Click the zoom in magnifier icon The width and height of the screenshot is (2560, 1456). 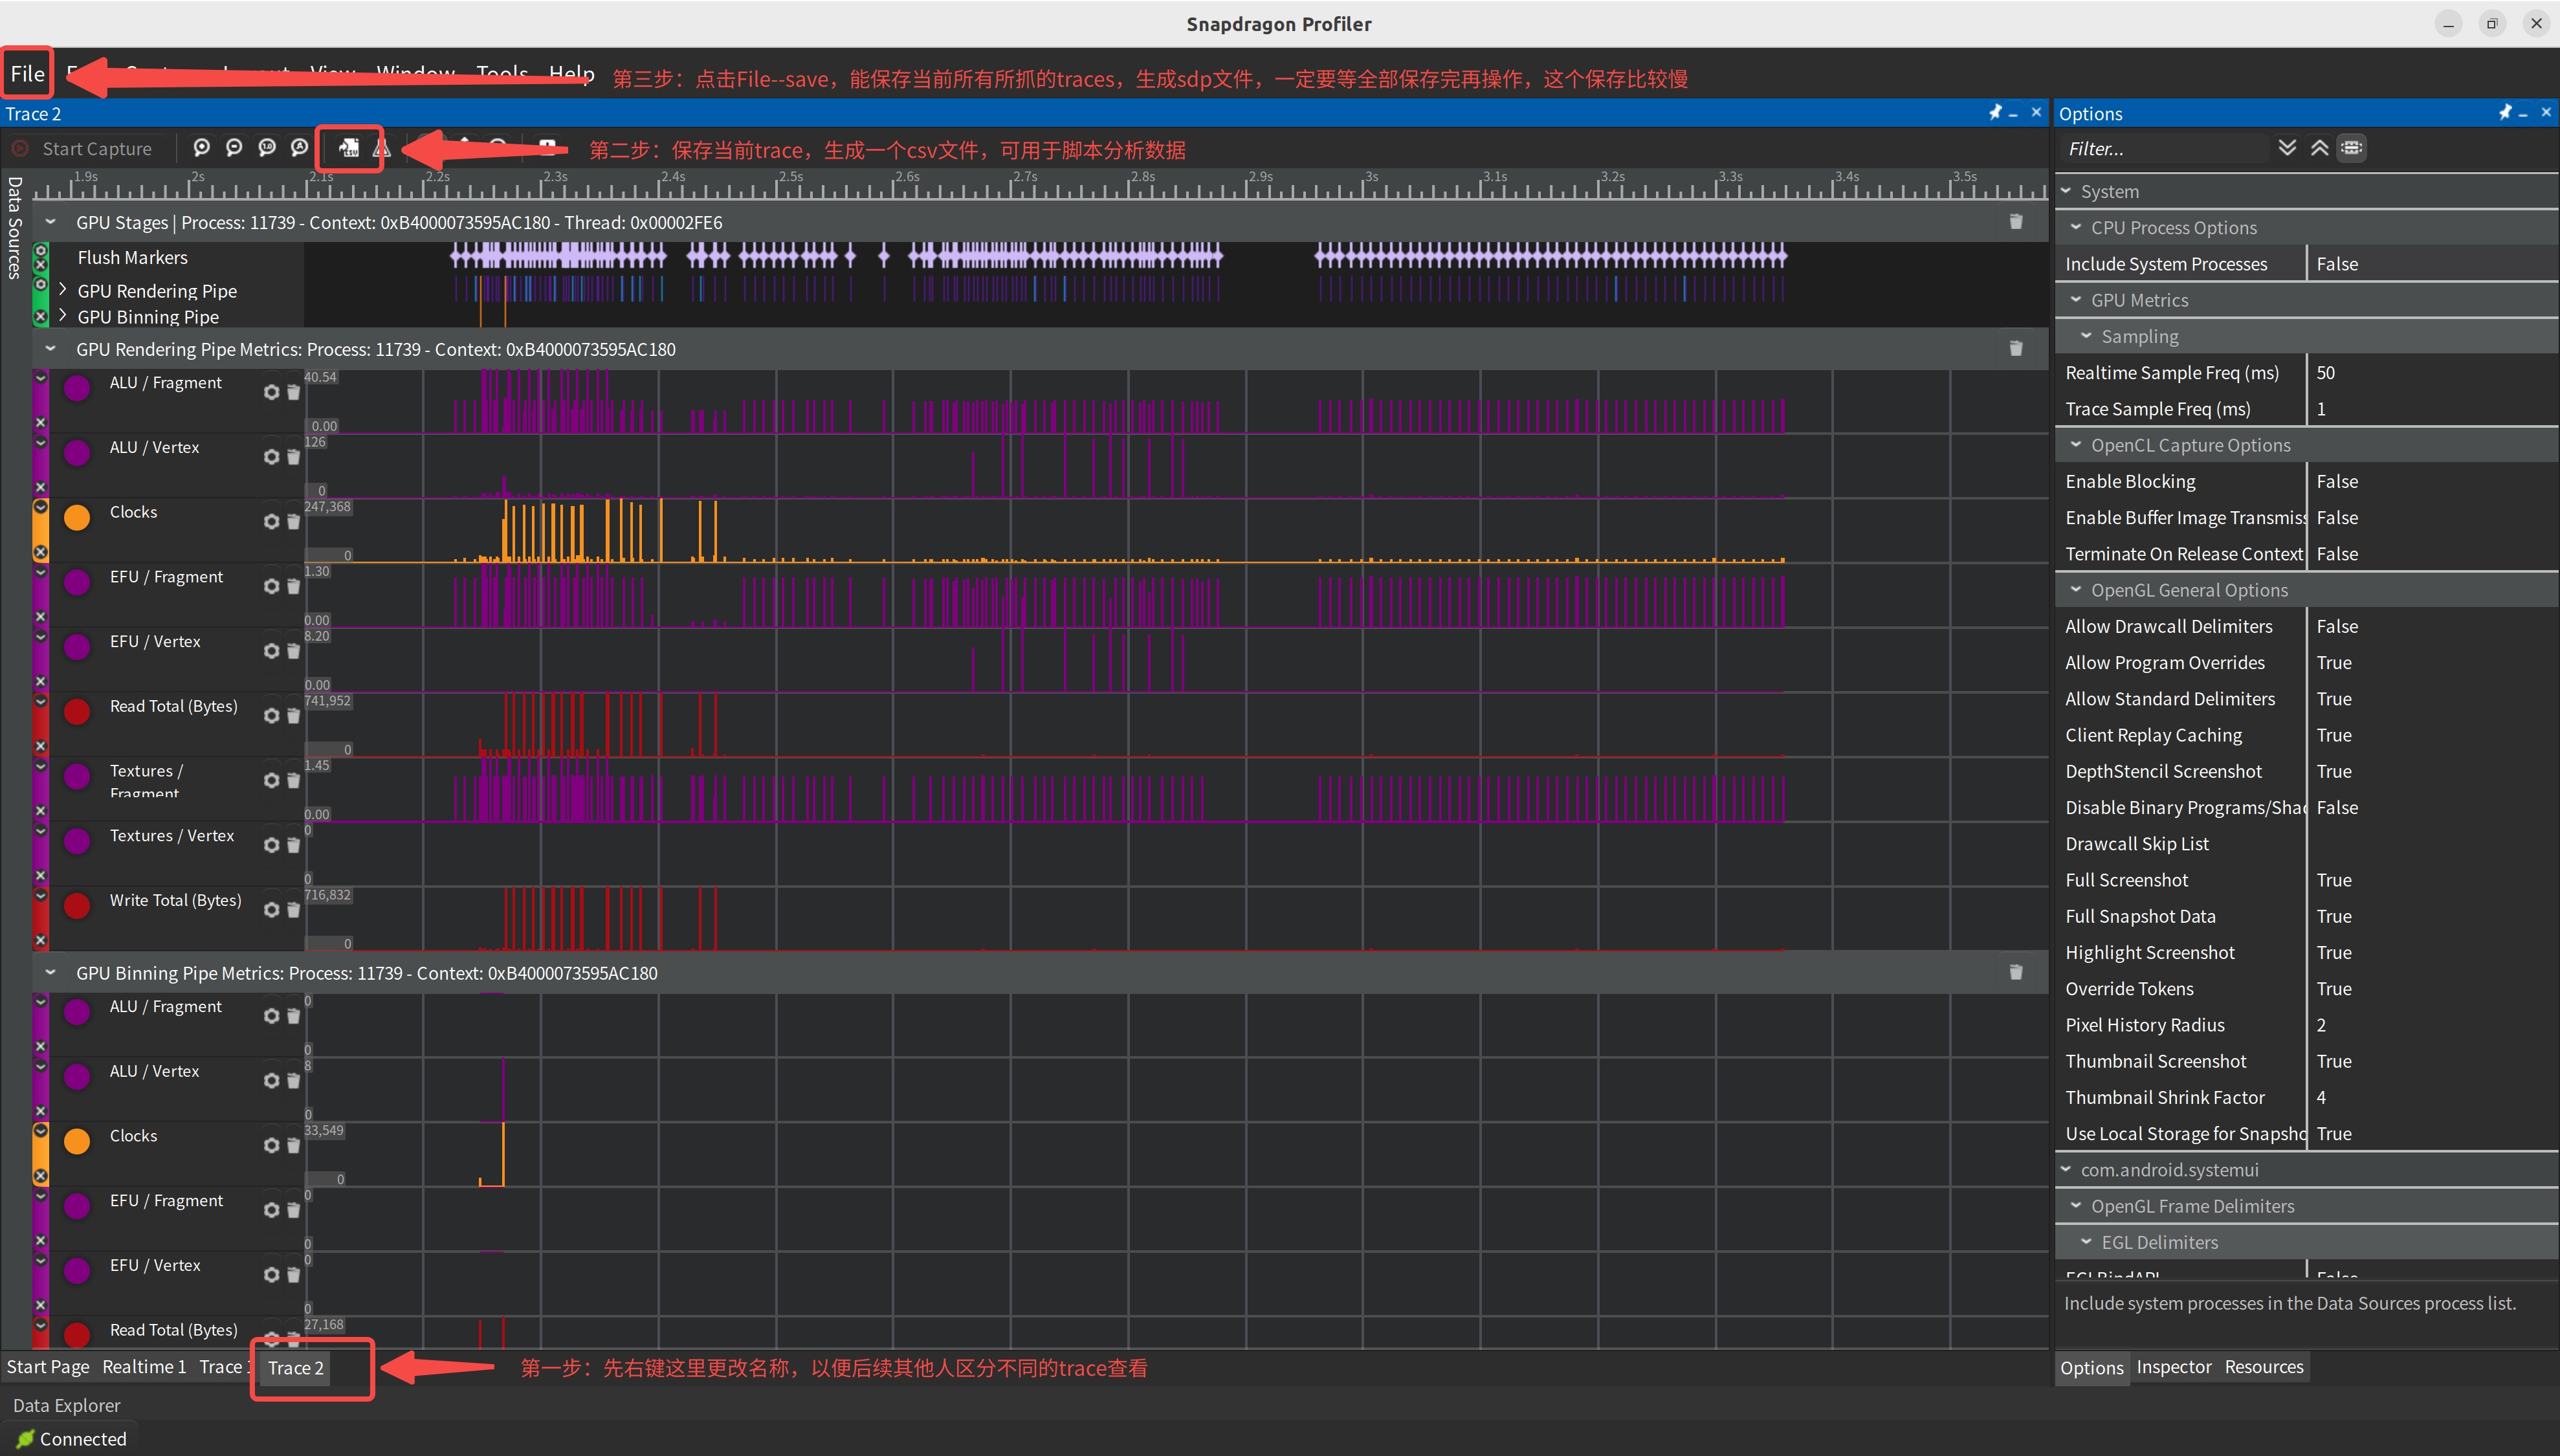202,148
